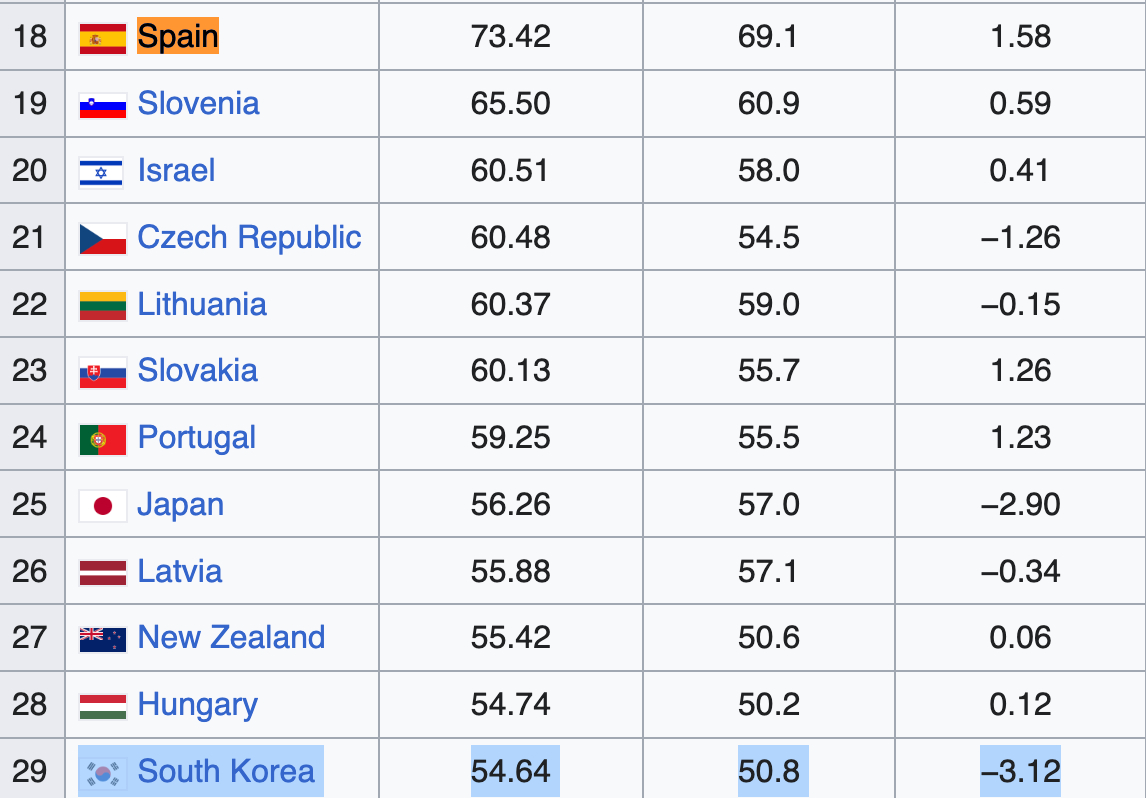Click the Spain flag icon
The width and height of the screenshot is (1146, 798).
102,38
